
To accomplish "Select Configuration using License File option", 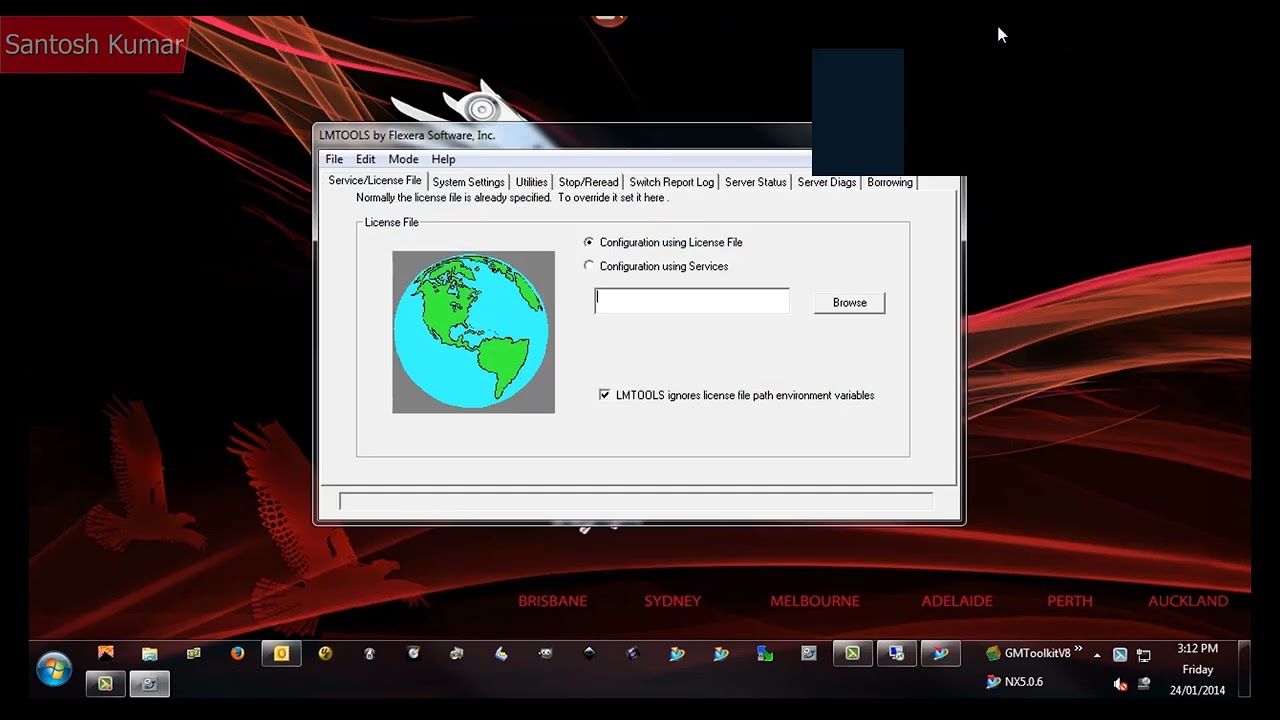I will [664, 242].
